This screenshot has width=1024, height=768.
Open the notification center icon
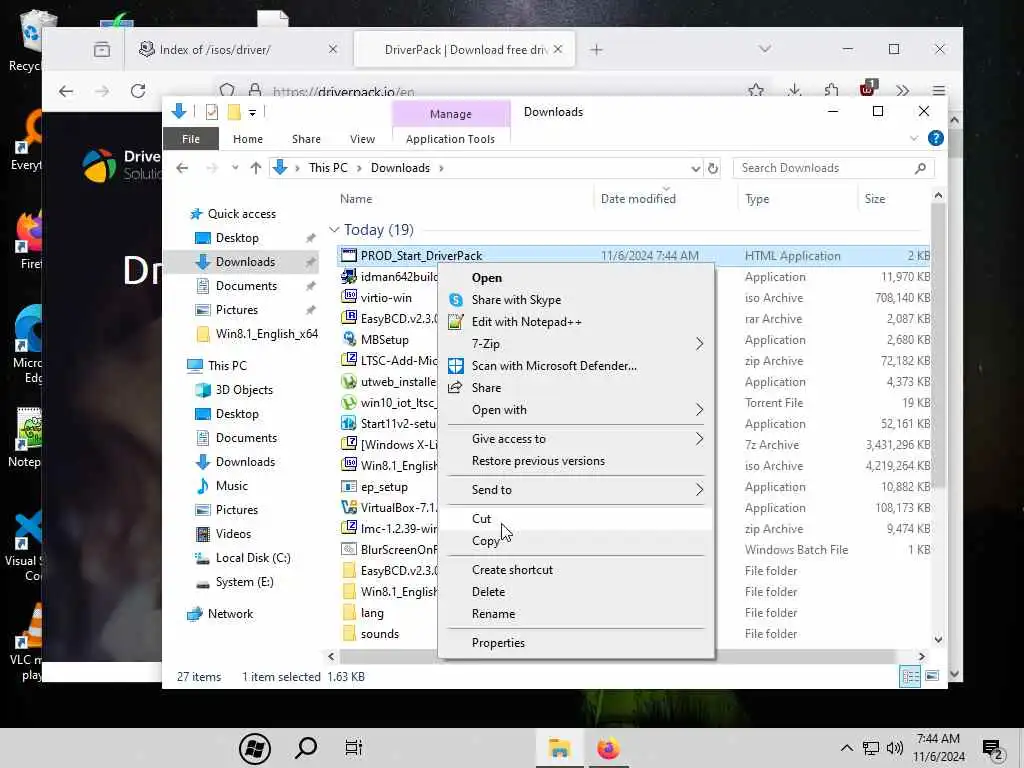pyautogui.click(x=993, y=750)
